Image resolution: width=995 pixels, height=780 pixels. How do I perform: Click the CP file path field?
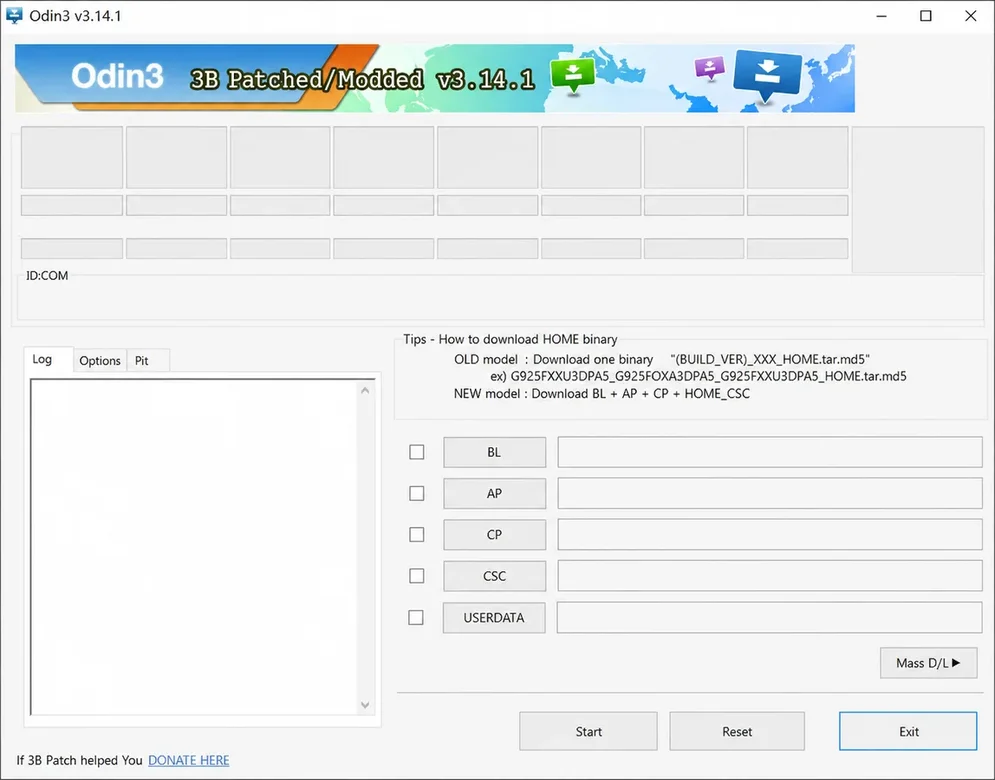coord(770,534)
